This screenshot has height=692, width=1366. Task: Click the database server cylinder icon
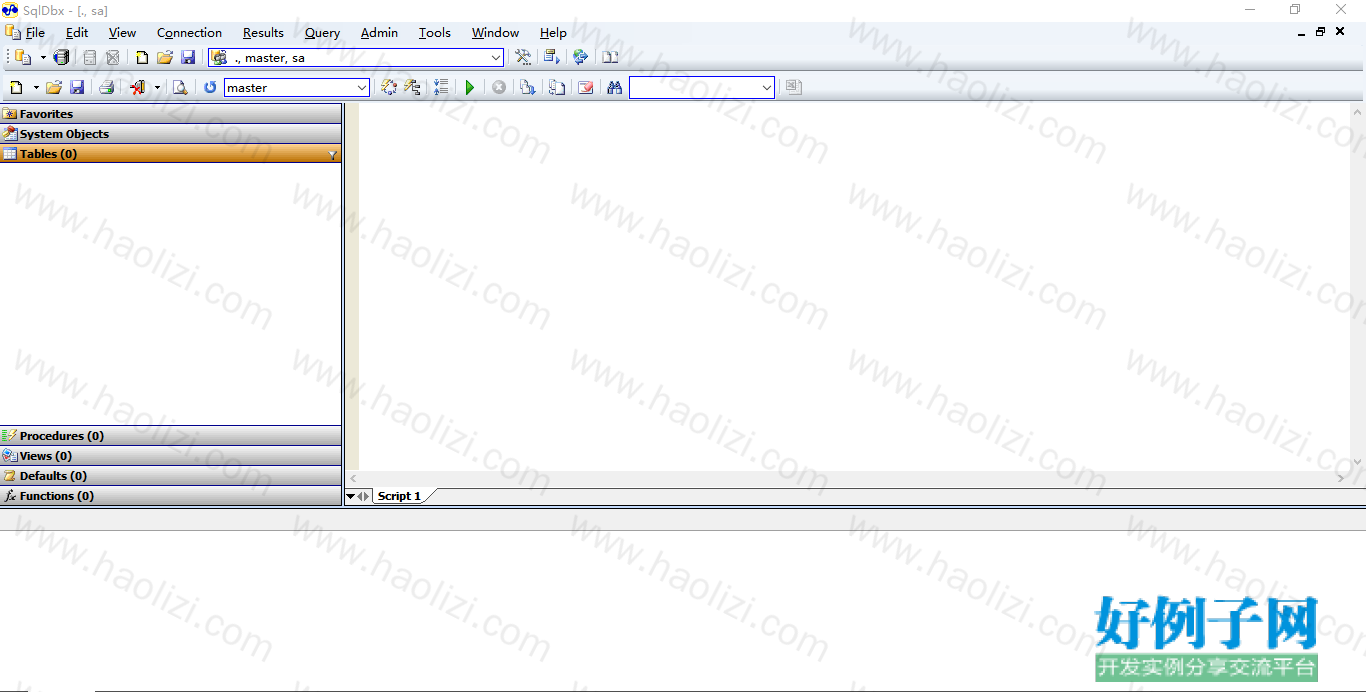tap(61, 58)
